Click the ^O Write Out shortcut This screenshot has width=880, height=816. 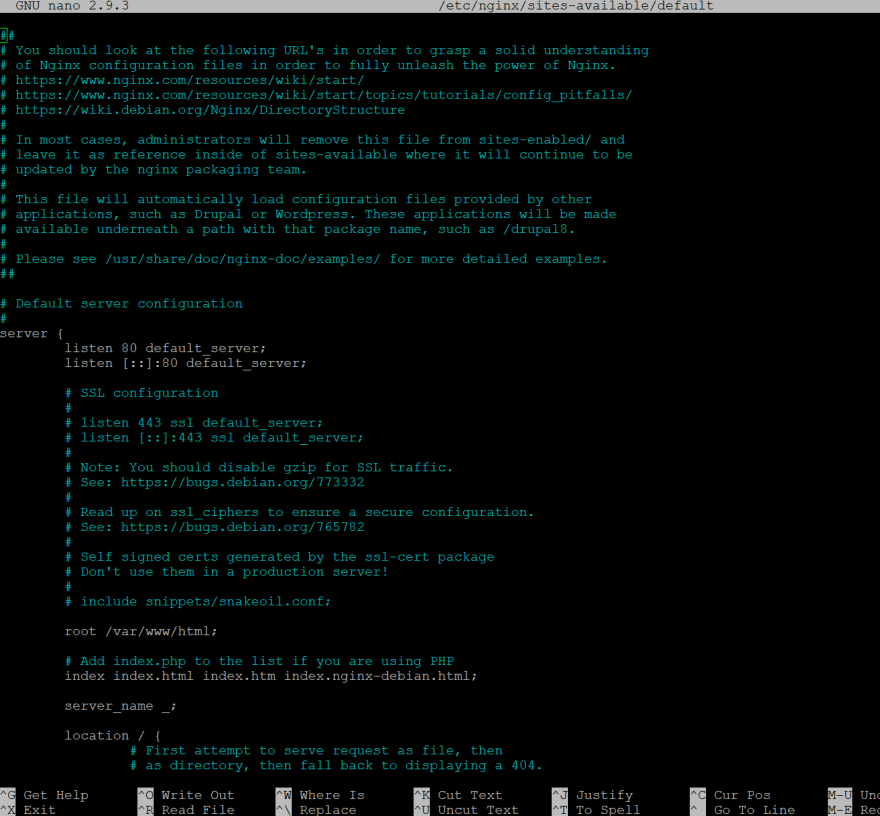coord(186,795)
